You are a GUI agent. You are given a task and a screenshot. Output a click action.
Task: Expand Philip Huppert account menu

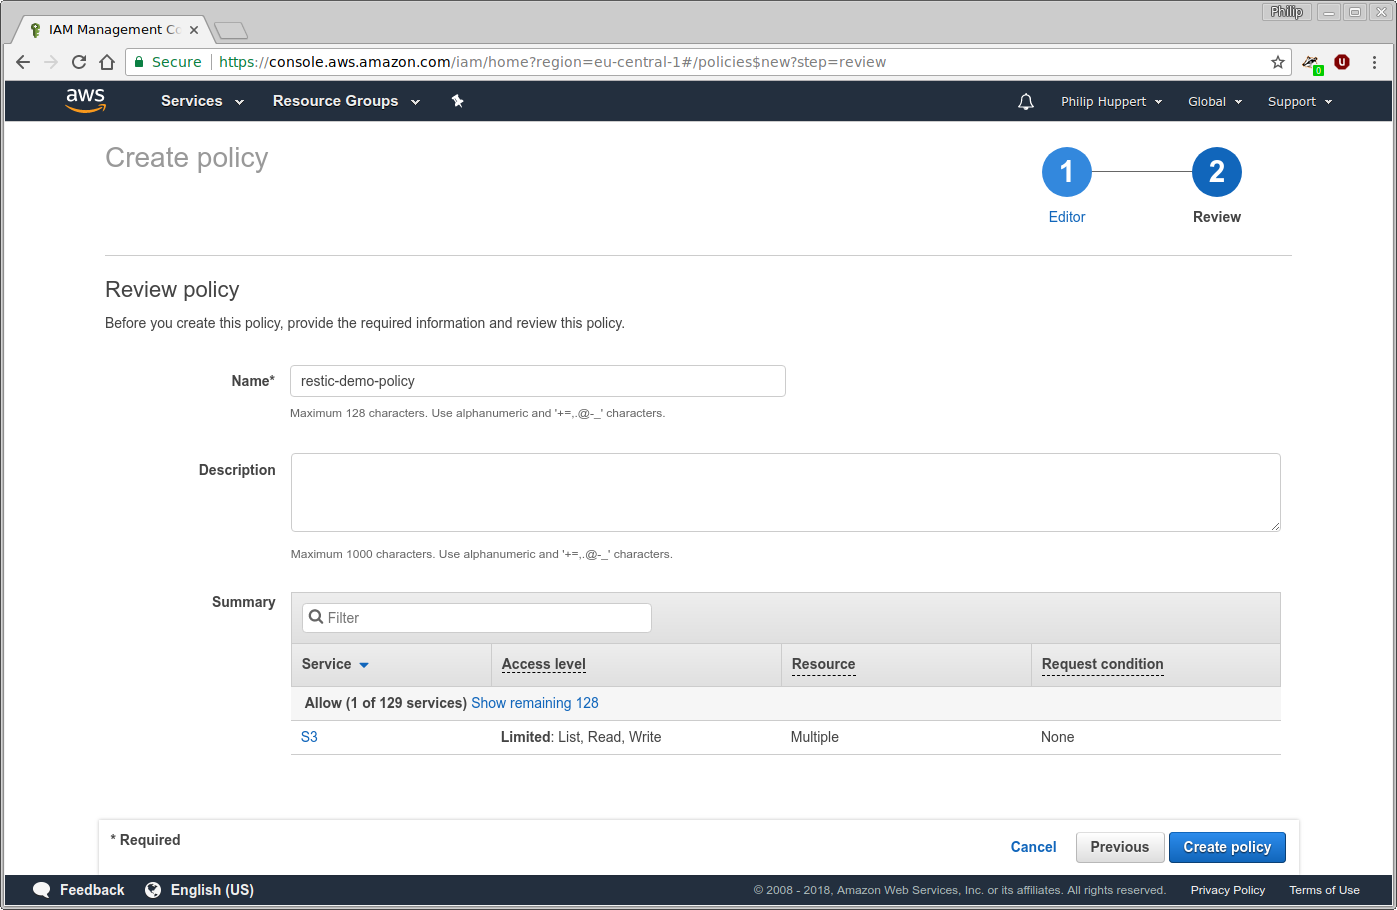pos(1111,102)
